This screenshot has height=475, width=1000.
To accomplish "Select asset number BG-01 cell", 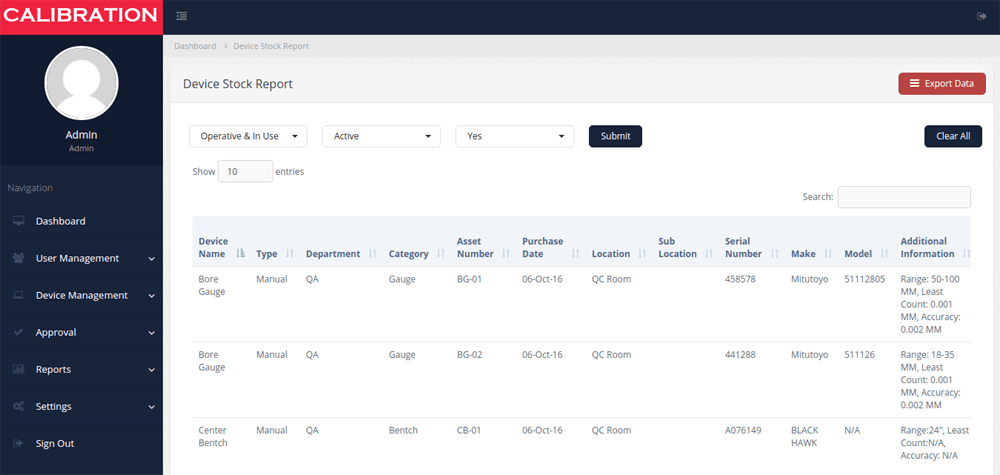I will [x=469, y=279].
